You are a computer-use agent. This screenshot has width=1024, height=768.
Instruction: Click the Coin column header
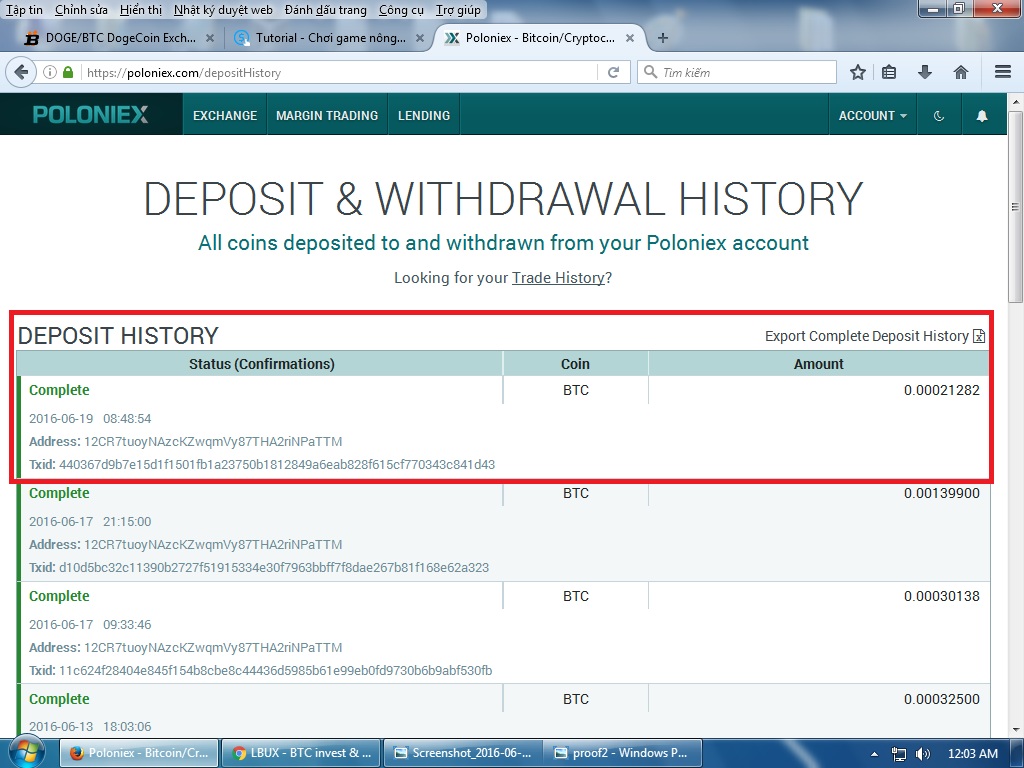pos(575,364)
